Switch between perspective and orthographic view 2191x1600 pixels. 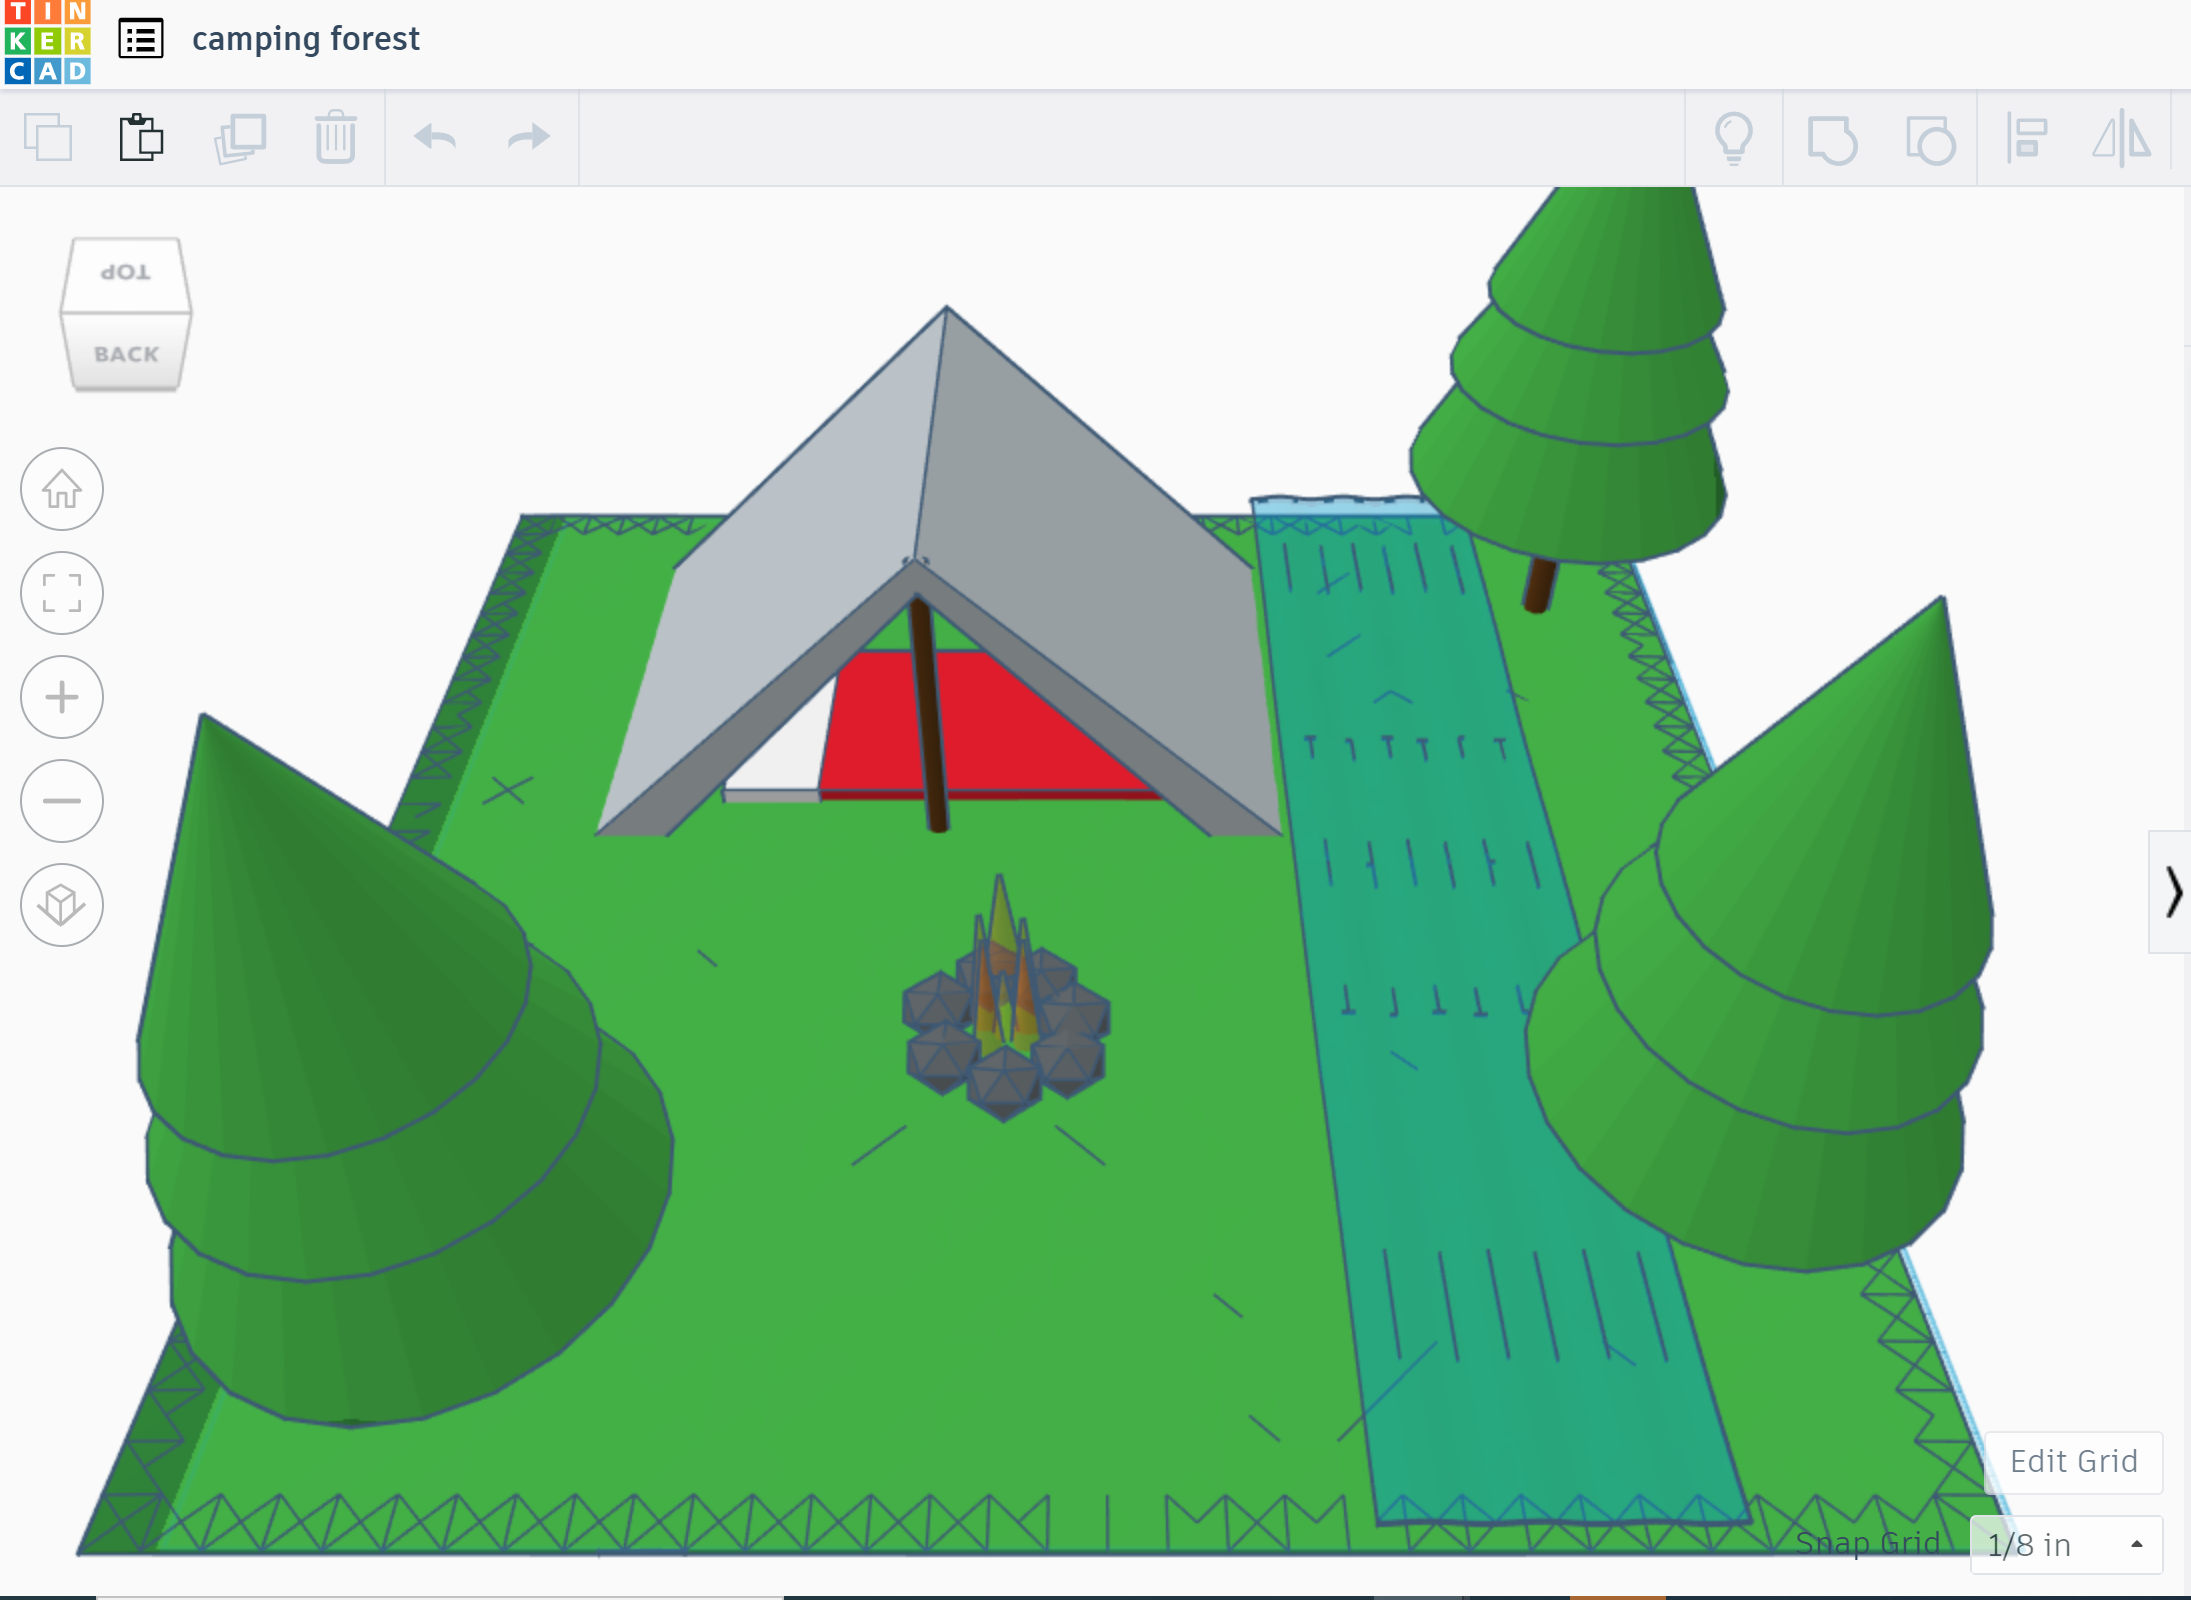61,905
